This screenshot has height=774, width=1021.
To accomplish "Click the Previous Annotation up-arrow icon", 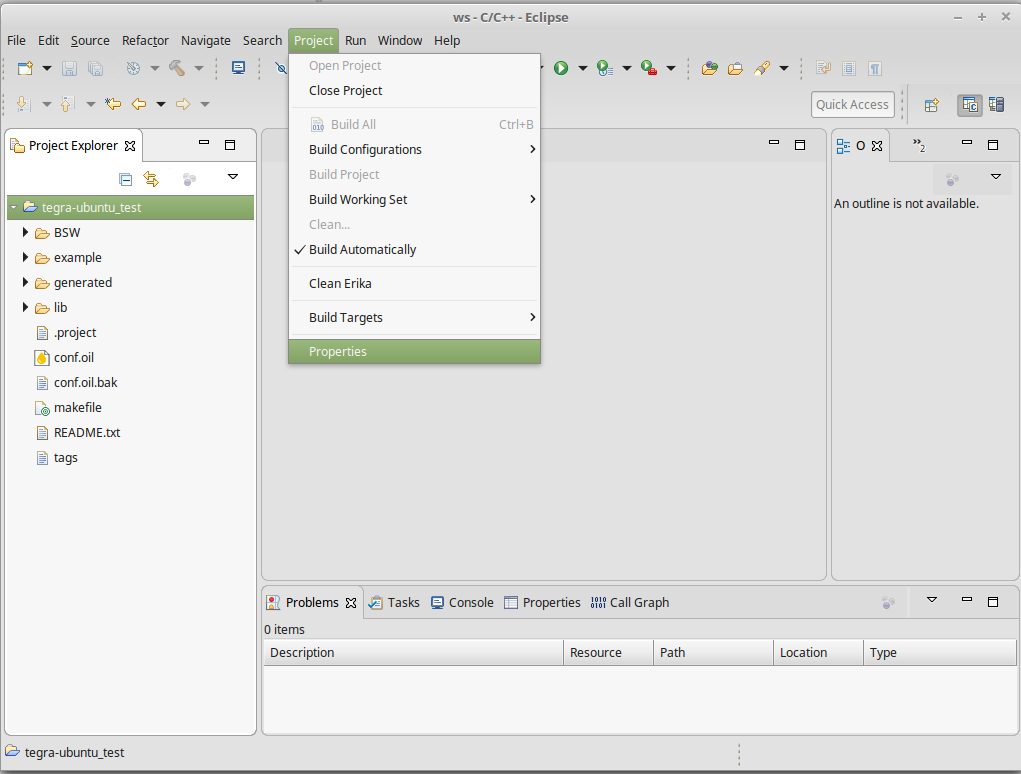I will (x=68, y=104).
